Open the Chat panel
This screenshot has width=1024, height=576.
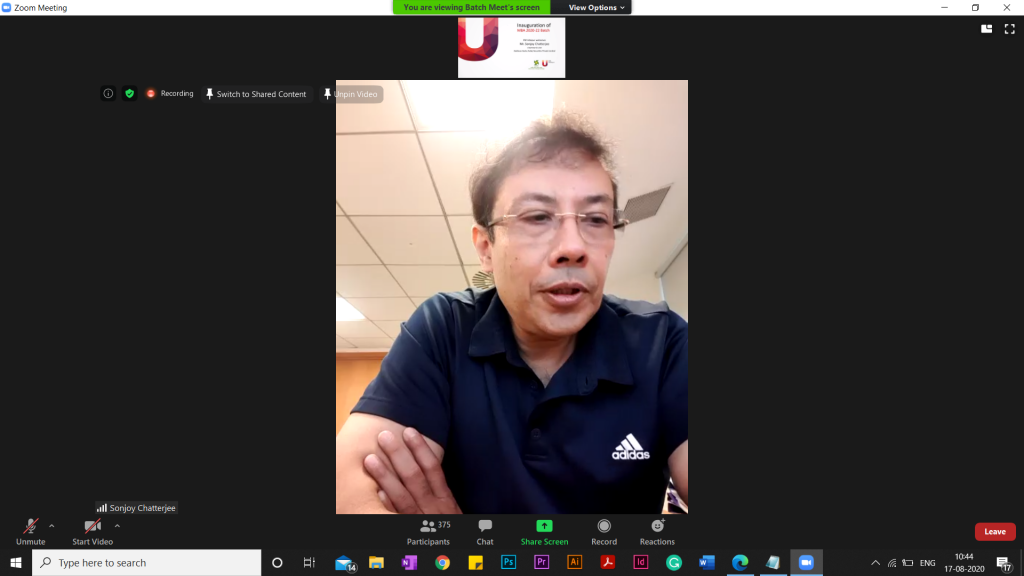click(x=485, y=530)
